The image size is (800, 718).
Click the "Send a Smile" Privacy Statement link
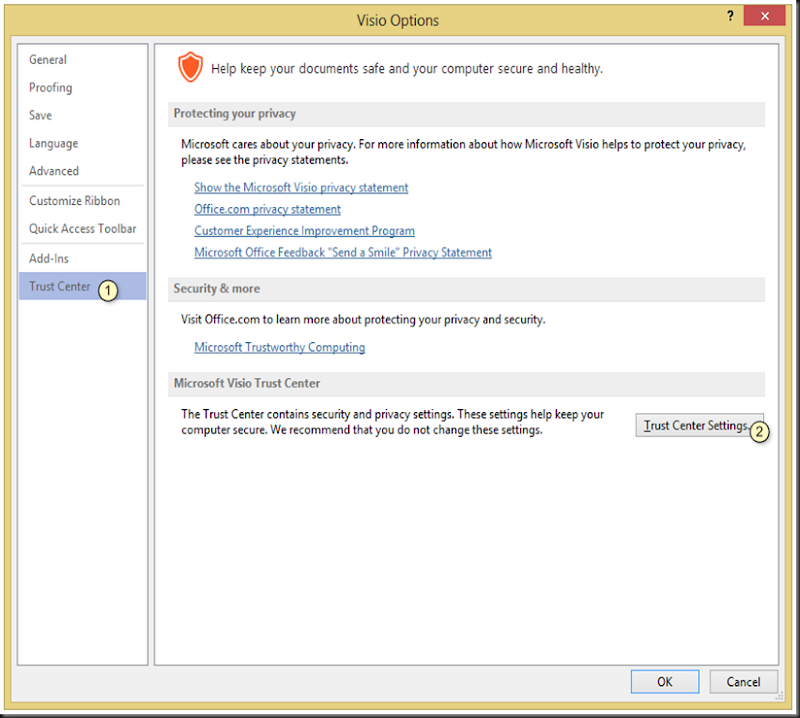(343, 252)
